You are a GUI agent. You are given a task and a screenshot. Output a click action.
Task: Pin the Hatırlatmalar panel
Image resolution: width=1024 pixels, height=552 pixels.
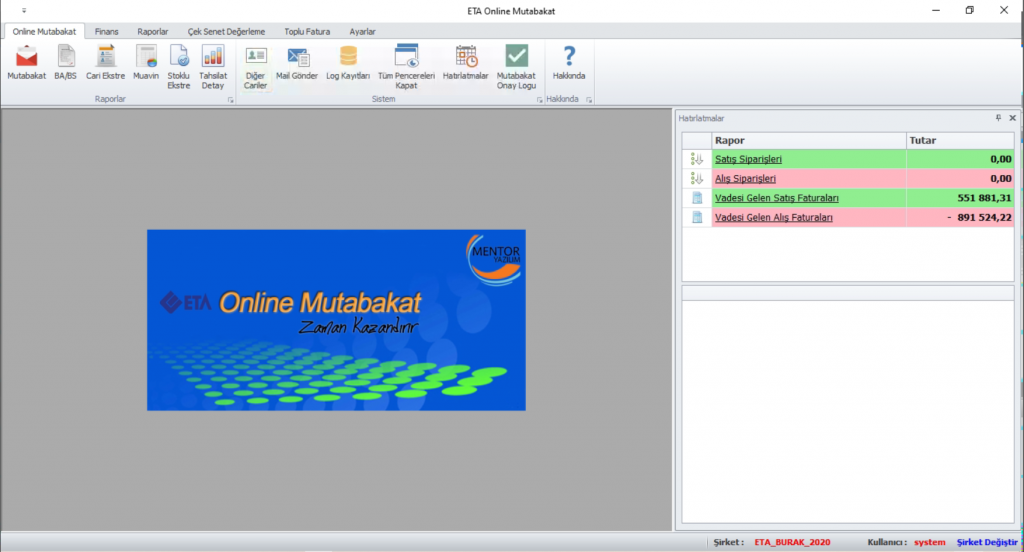click(998, 118)
